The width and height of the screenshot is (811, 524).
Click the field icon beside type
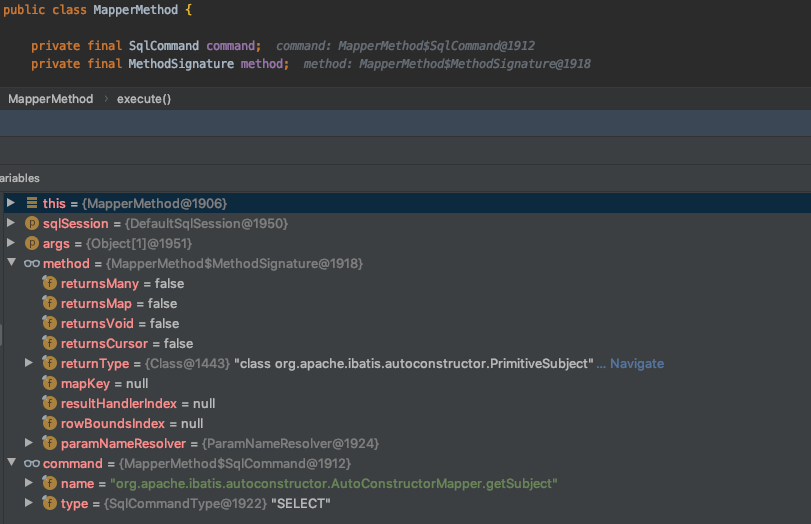pyautogui.click(x=49, y=503)
